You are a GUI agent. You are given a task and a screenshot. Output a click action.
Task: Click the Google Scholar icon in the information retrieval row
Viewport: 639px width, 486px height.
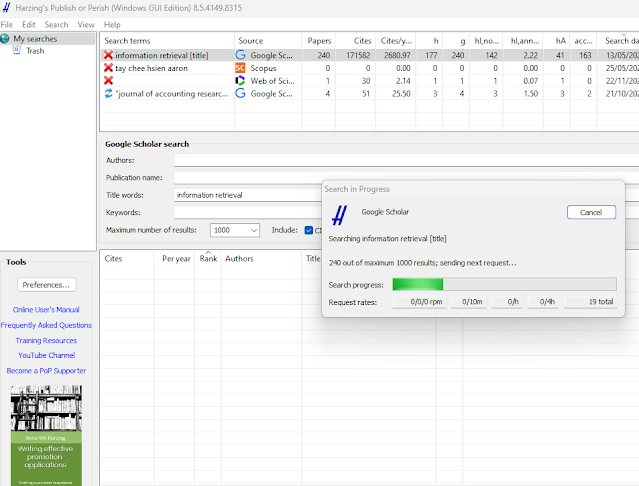point(240,55)
